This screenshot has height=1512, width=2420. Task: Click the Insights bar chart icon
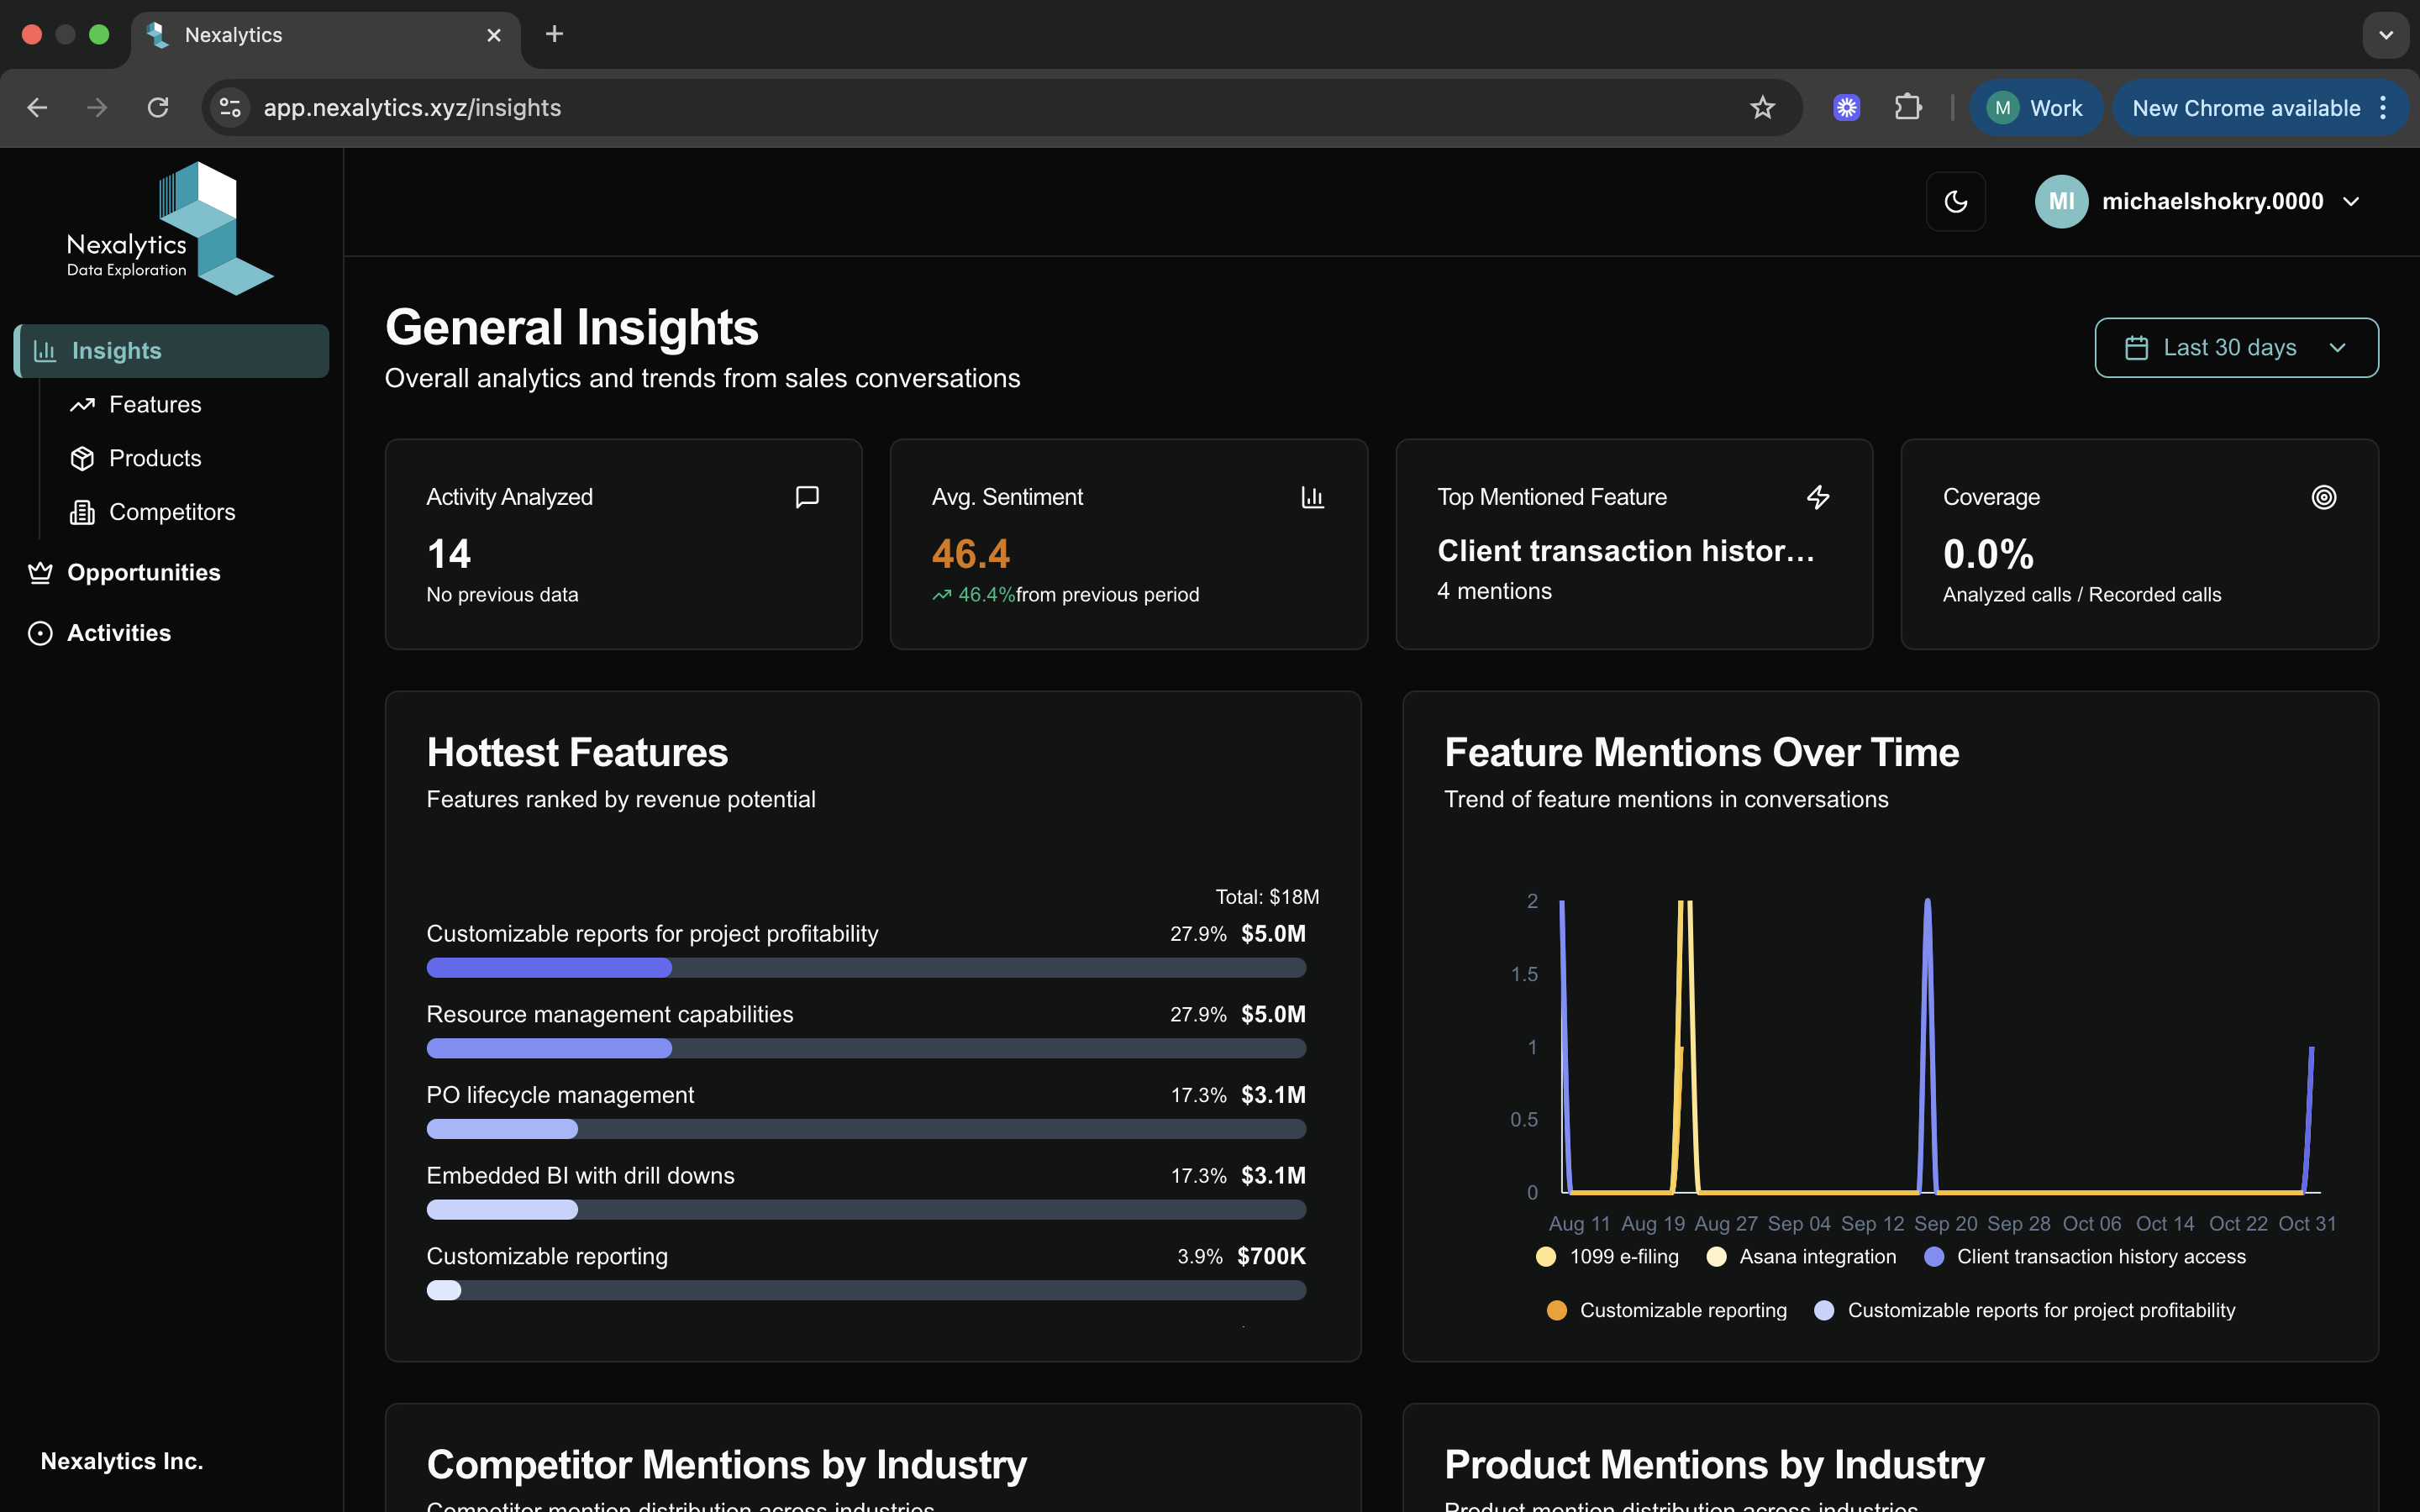(45, 351)
